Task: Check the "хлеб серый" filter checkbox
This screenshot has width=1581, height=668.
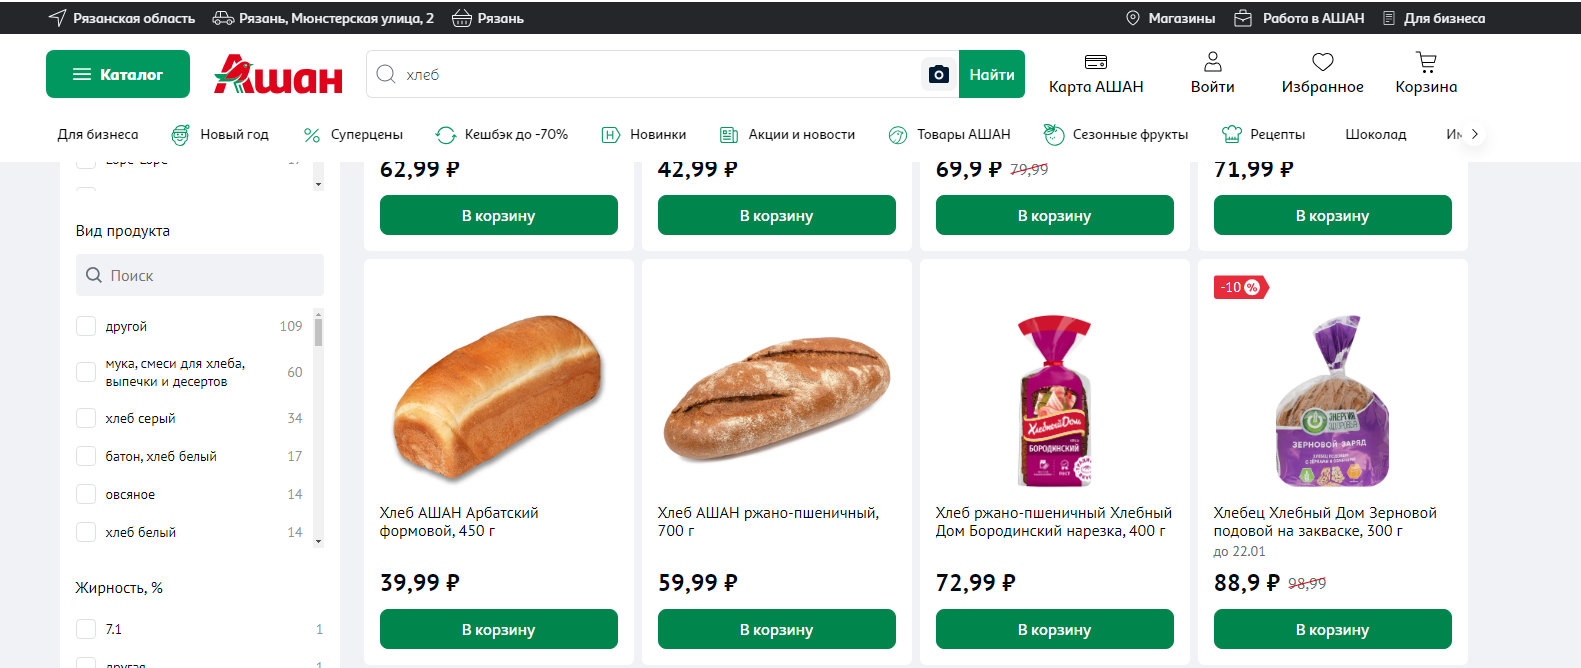Action: [x=86, y=418]
